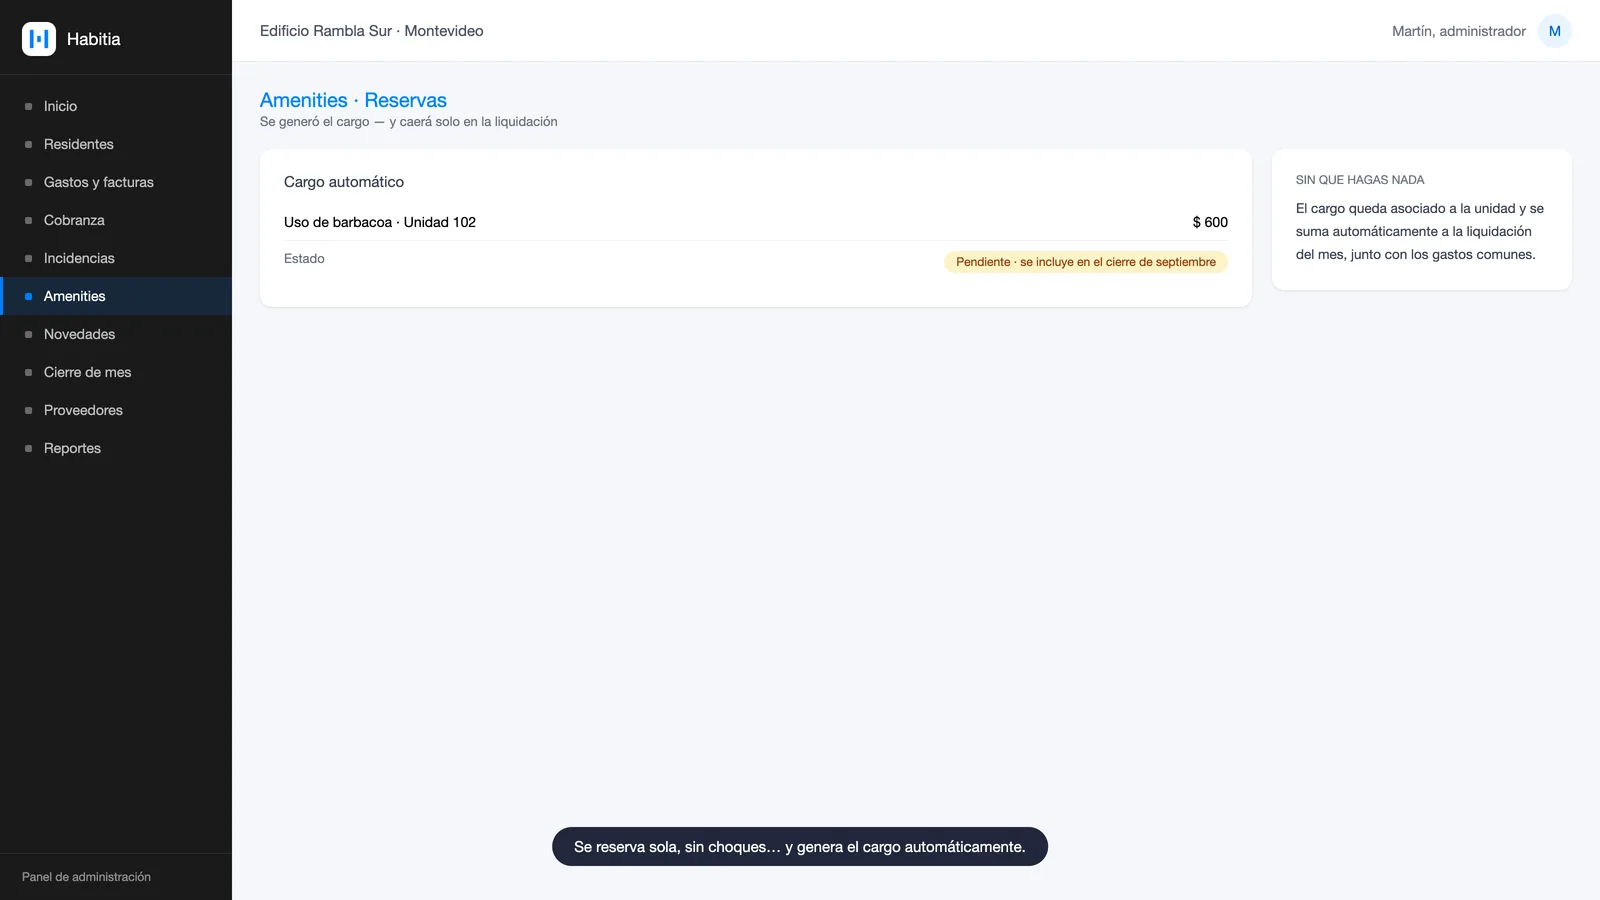Image resolution: width=1600 pixels, height=900 pixels.
Task: Click the bottom caption about automatic charge
Action: point(800,847)
